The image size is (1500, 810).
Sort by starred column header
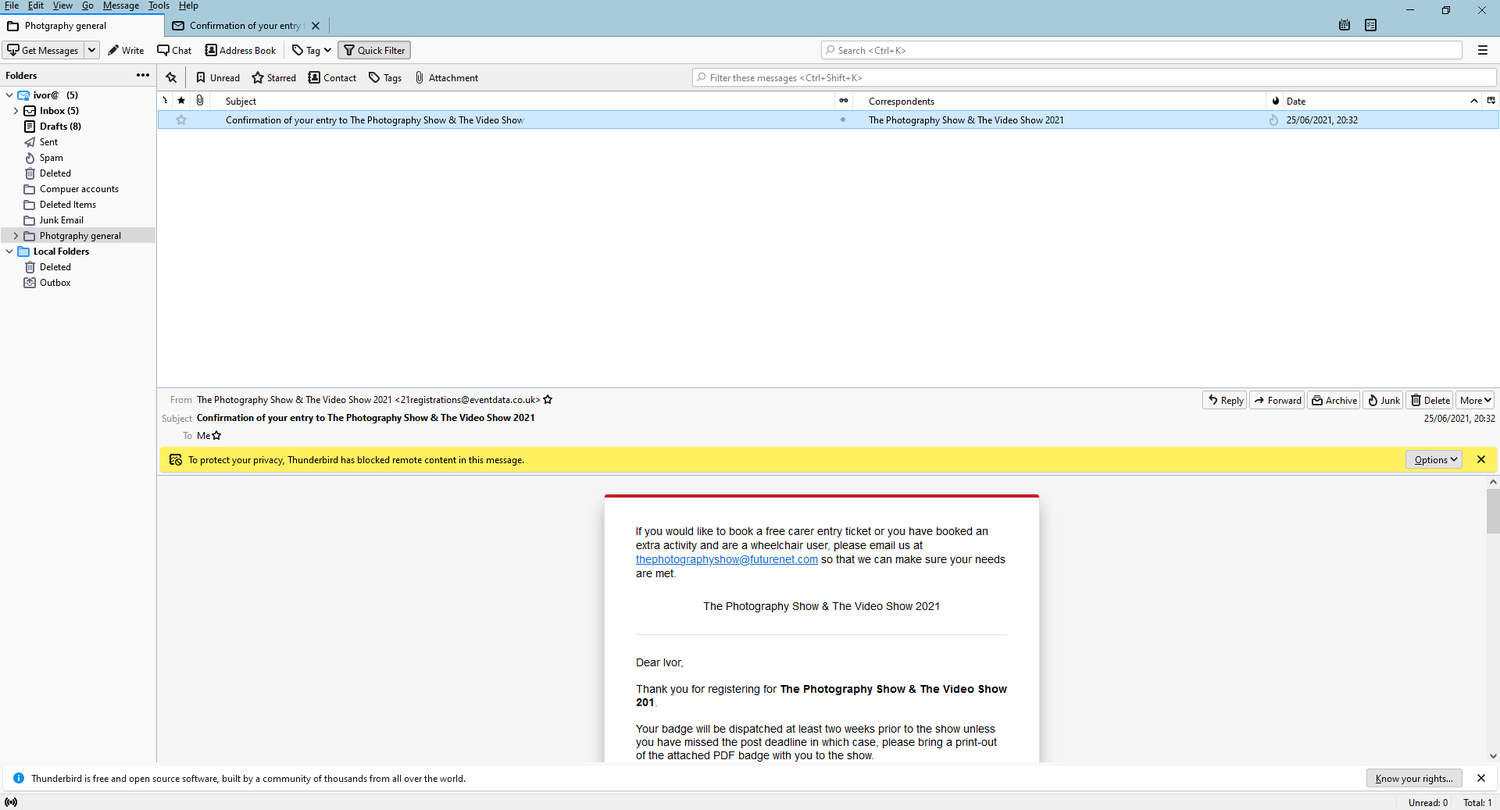click(x=181, y=101)
